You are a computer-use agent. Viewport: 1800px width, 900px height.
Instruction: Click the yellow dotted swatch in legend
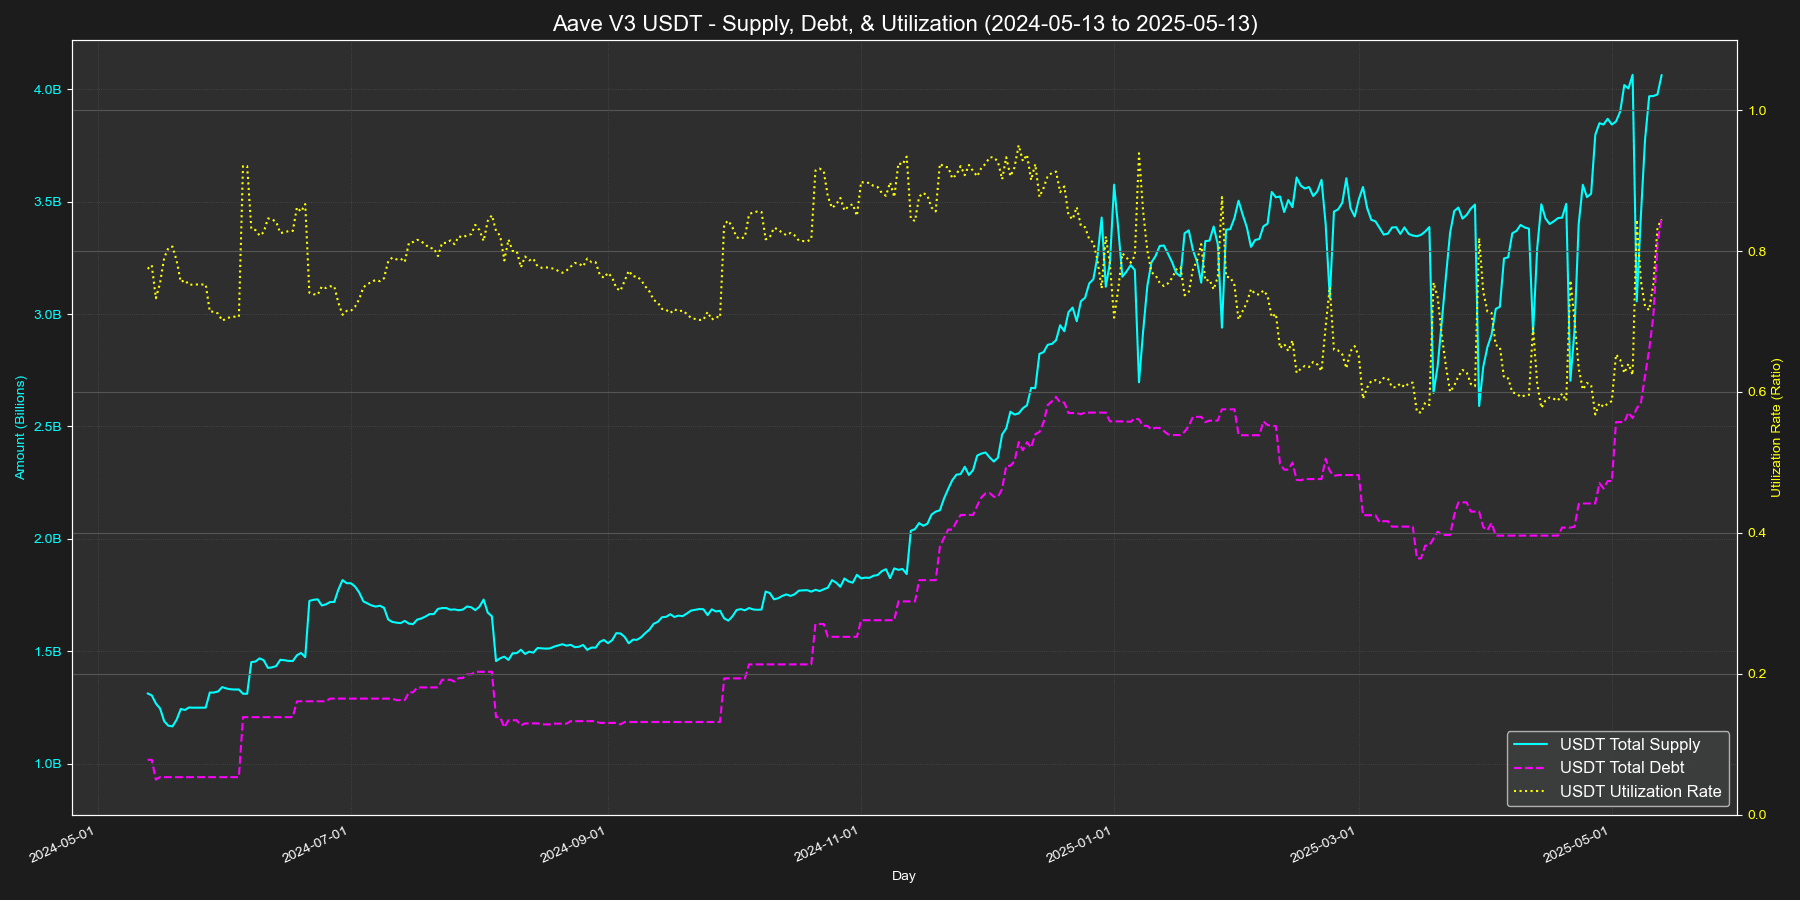(1530, 791)
